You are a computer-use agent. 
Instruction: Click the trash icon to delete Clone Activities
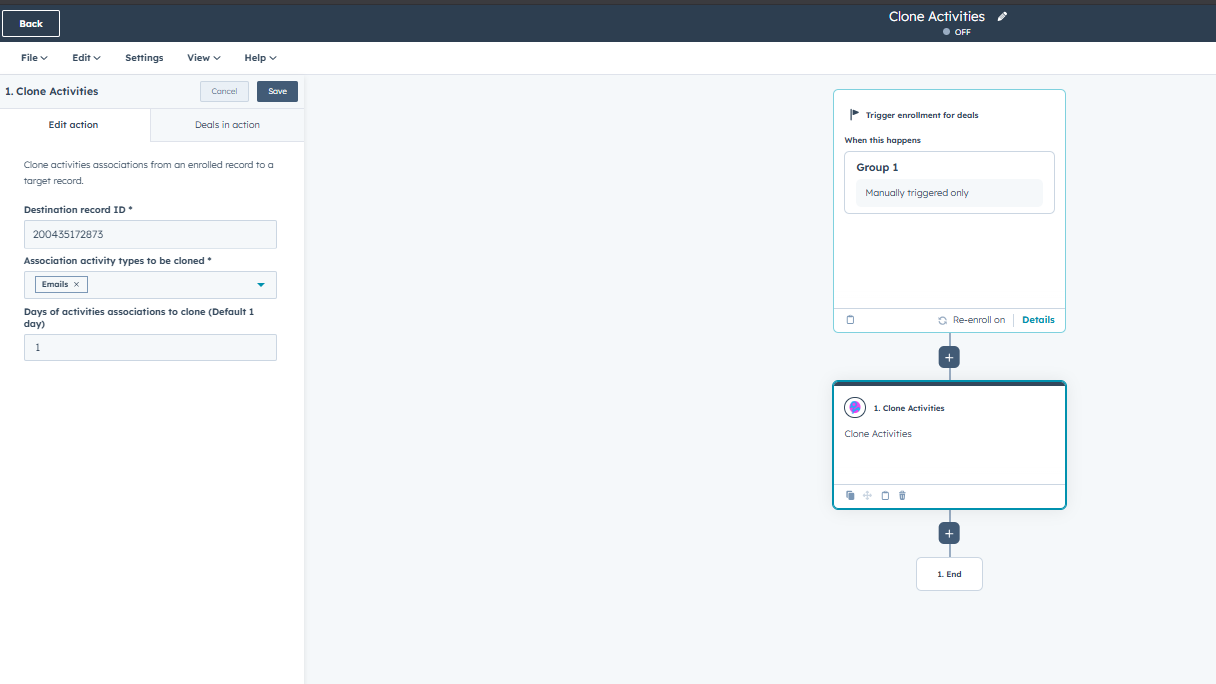click(902, 496)
